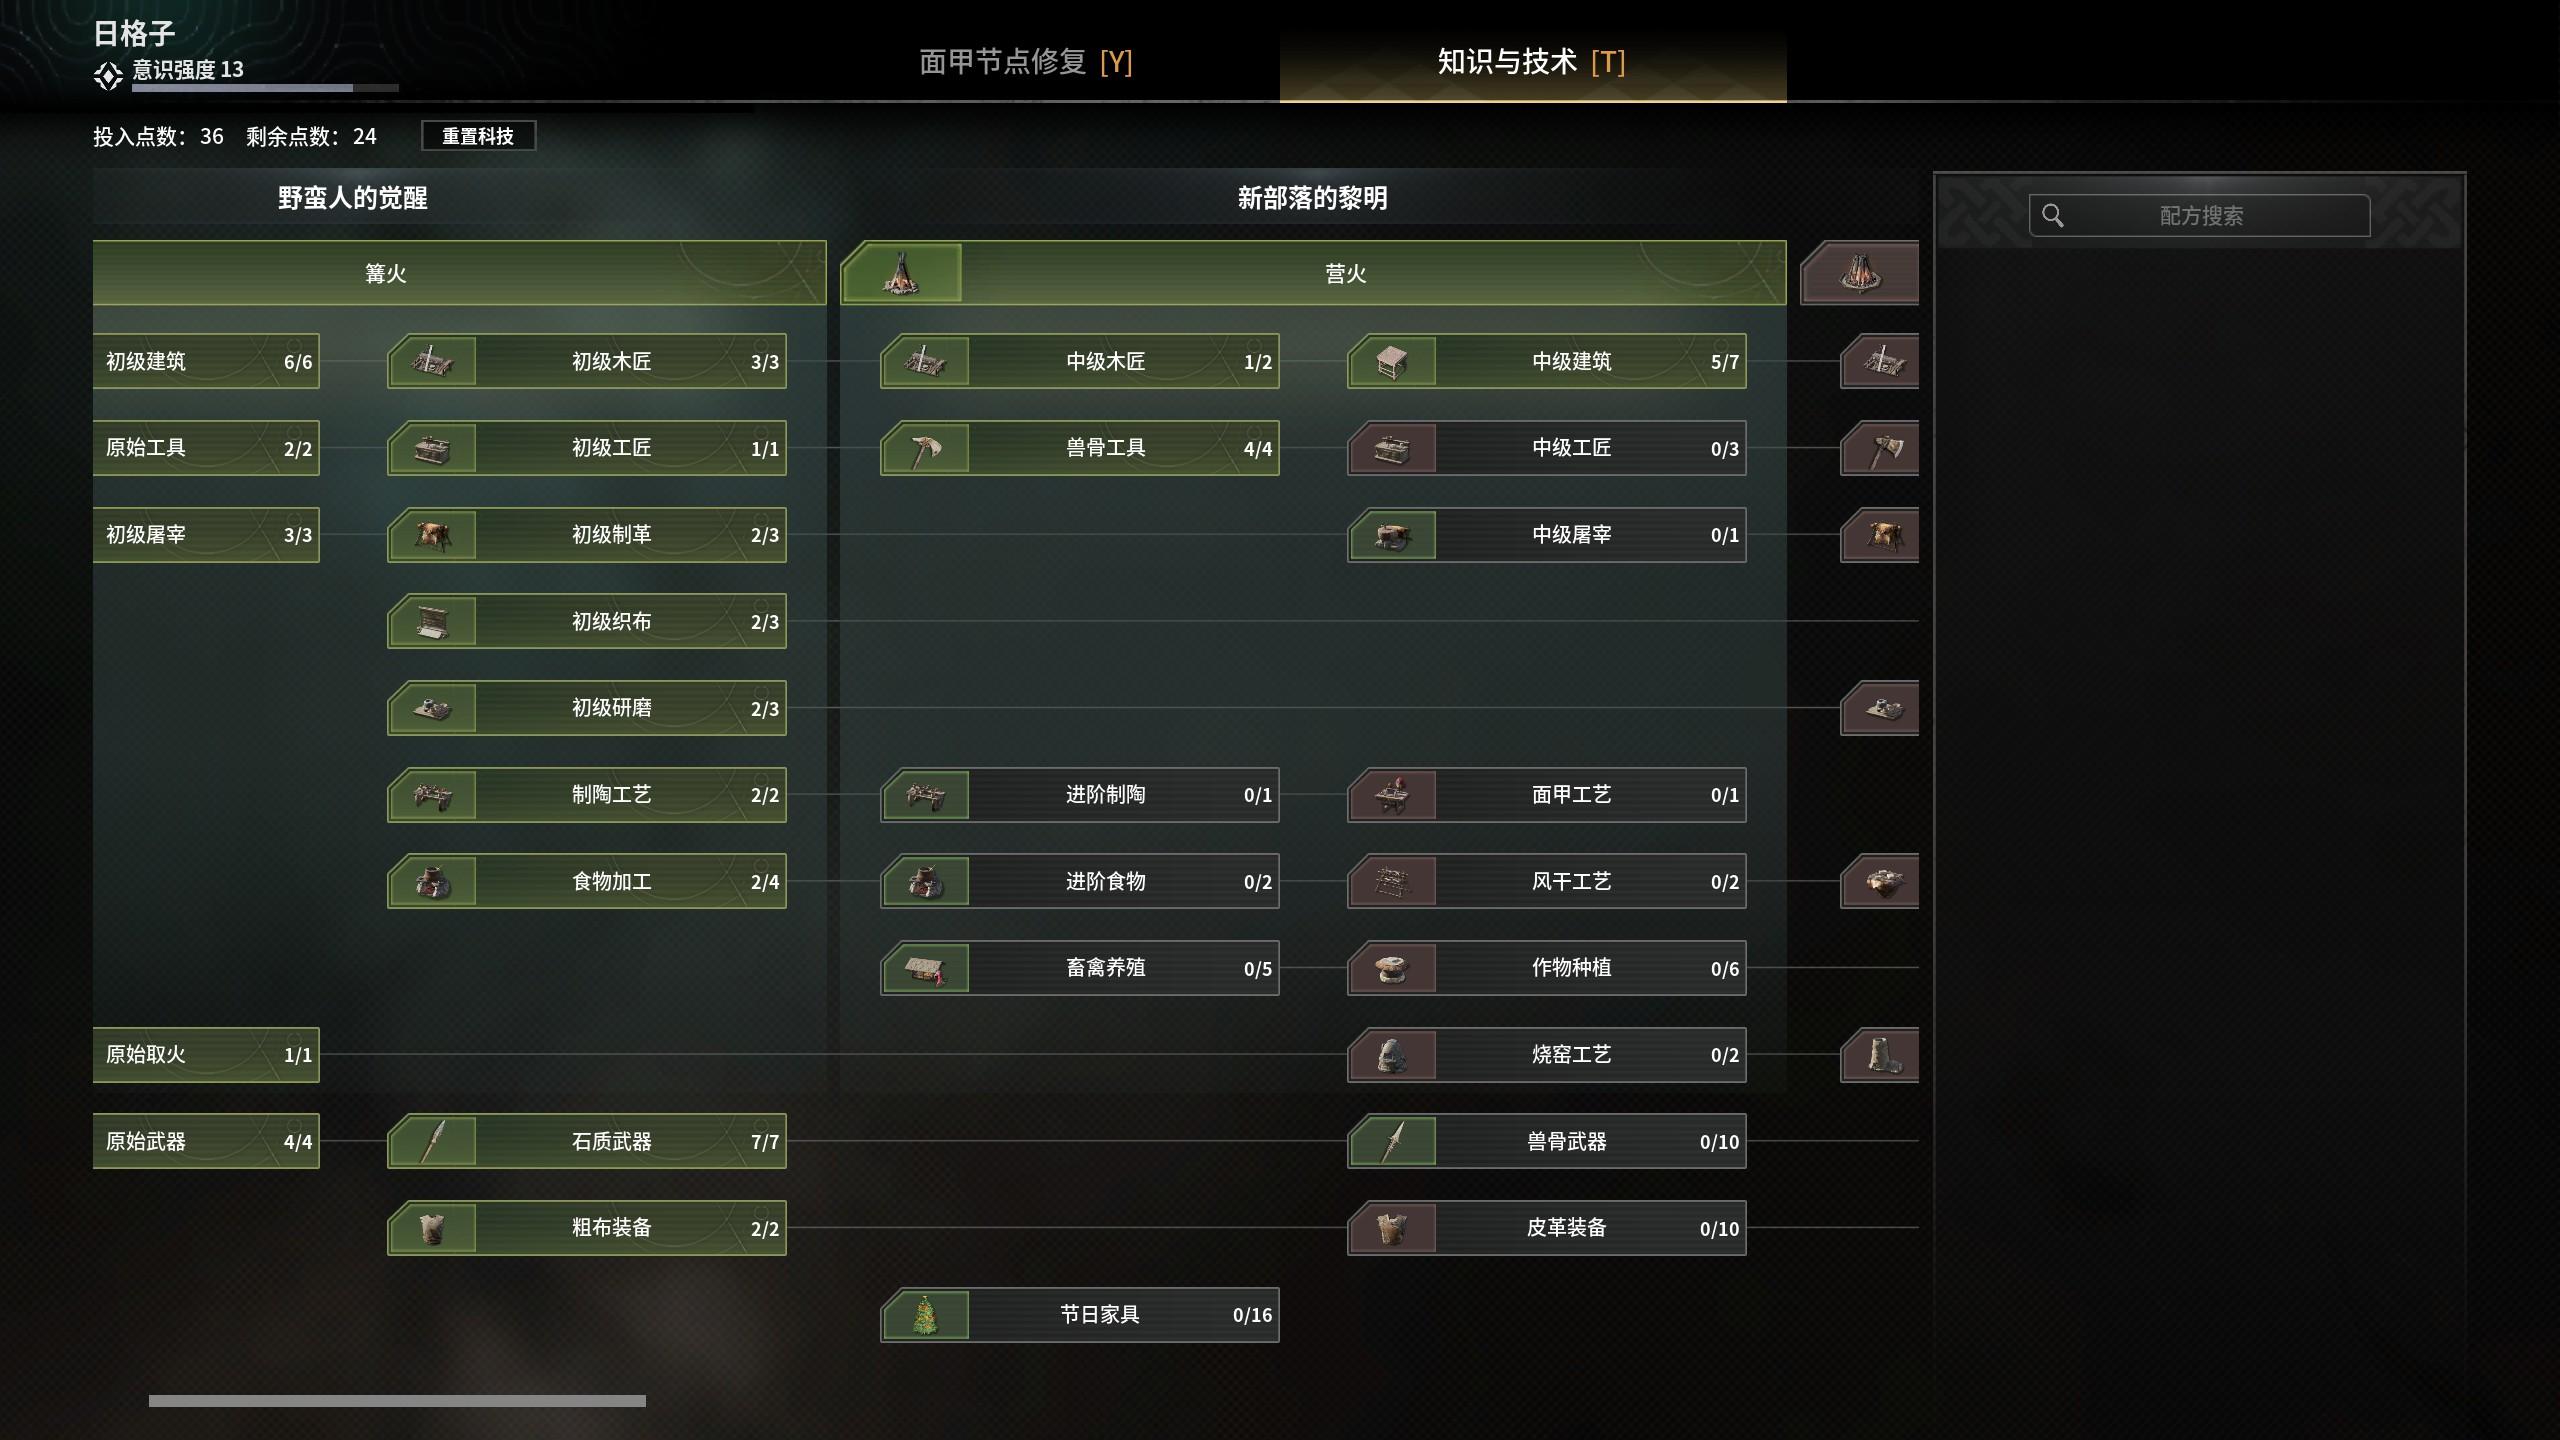Click the 重置科技 reset button
This screenshot has height=1440, width=2560.
click(x=478, y=136)
